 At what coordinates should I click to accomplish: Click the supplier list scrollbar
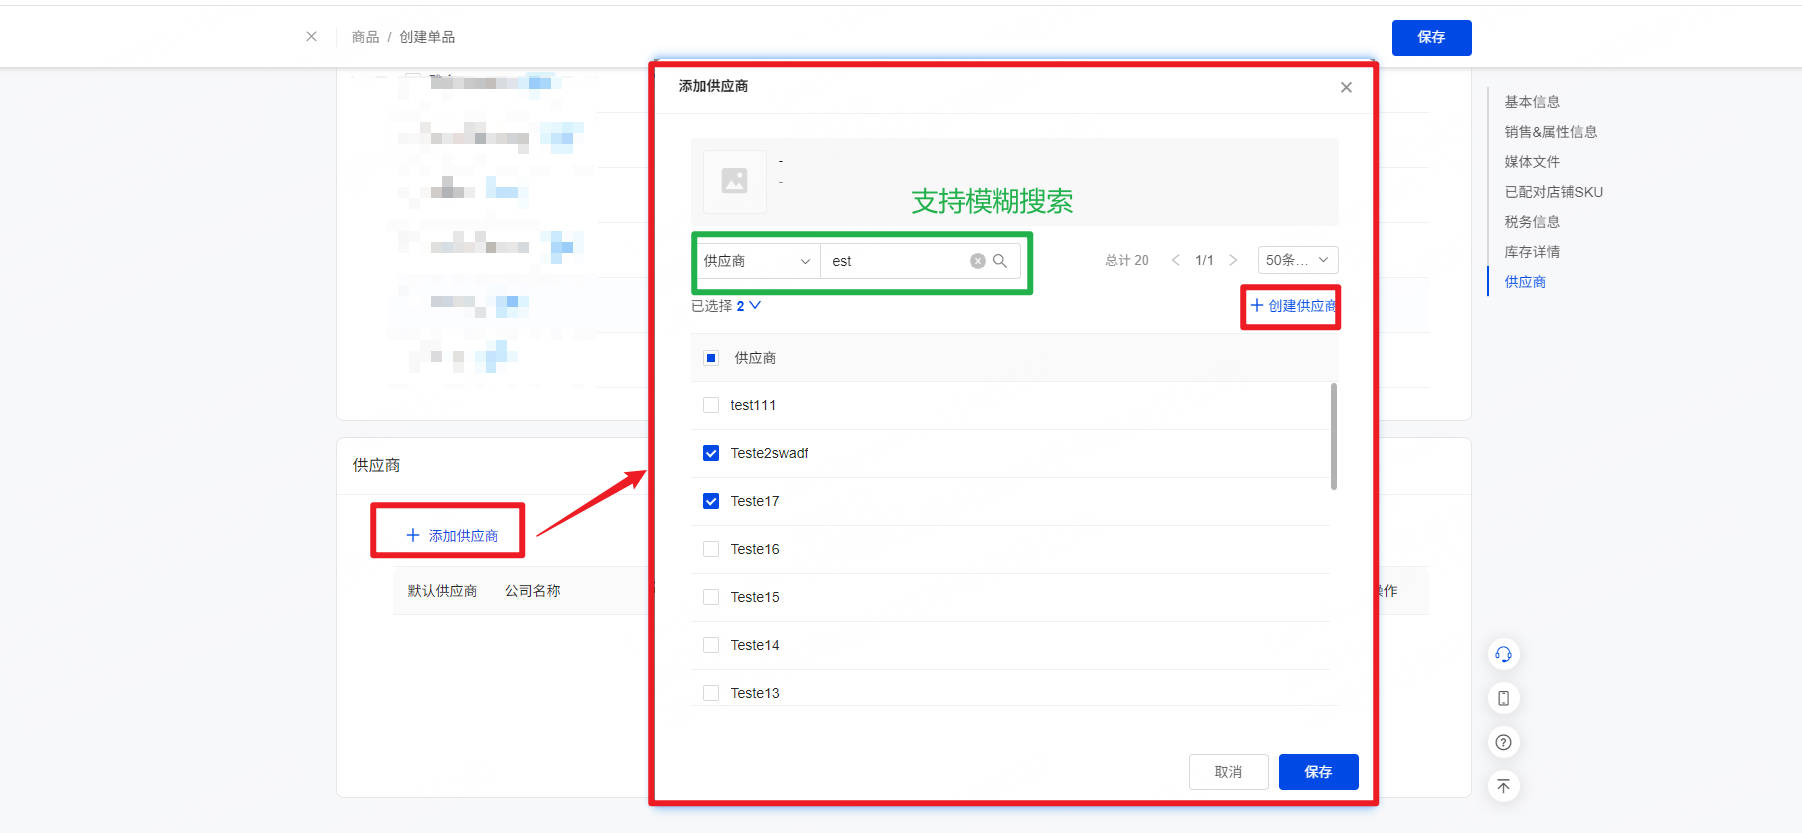1334,437
